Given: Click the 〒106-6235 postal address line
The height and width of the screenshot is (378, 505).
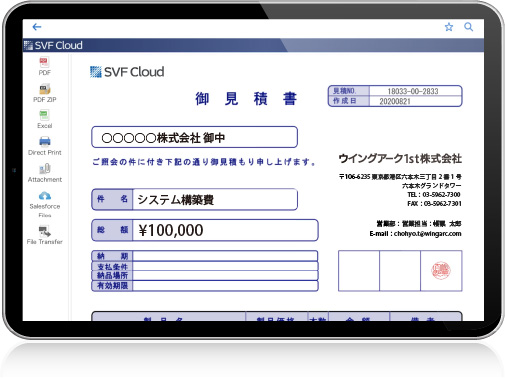Looking at the screenshot, I should (x=400, y=177).
